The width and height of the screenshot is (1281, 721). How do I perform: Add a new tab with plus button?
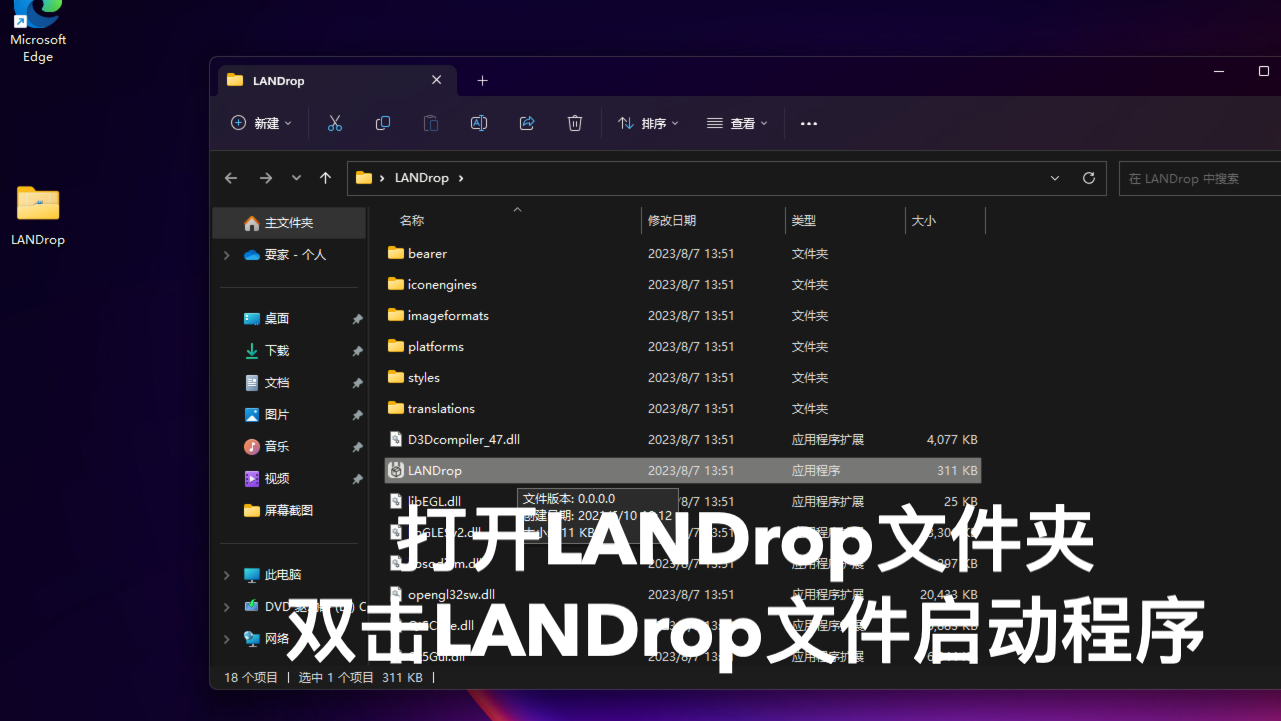(x=482, y=80)
